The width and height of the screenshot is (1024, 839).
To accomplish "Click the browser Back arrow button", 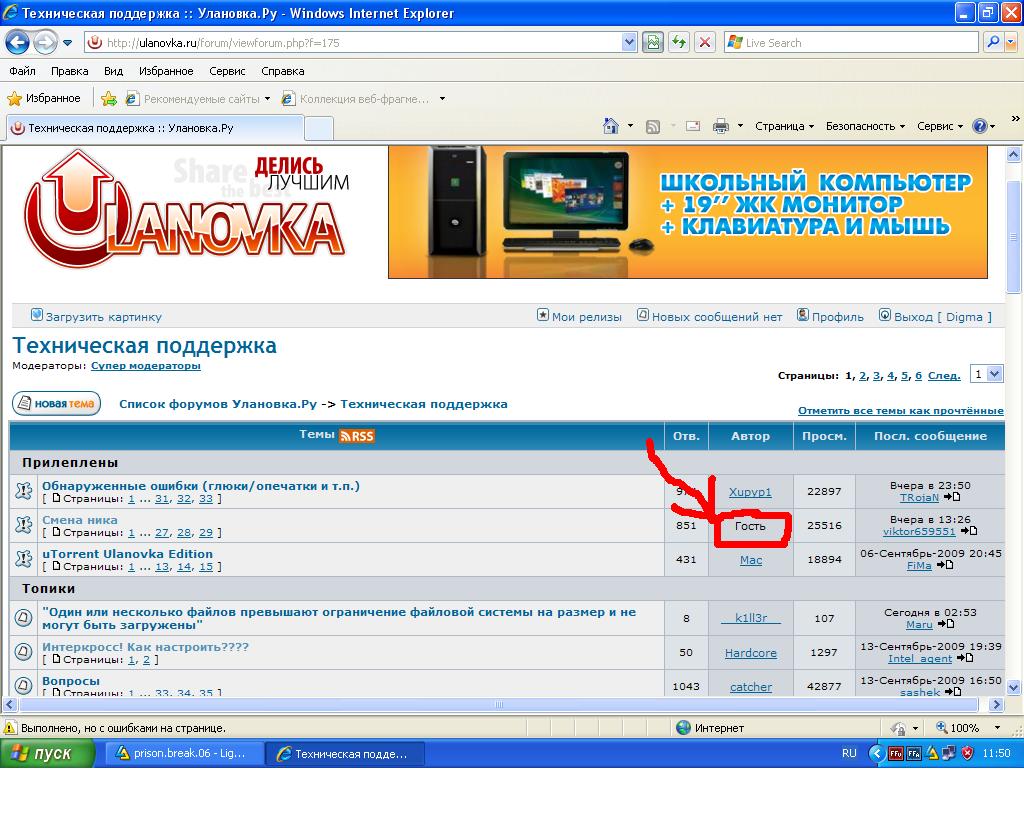I will (18, 43).
